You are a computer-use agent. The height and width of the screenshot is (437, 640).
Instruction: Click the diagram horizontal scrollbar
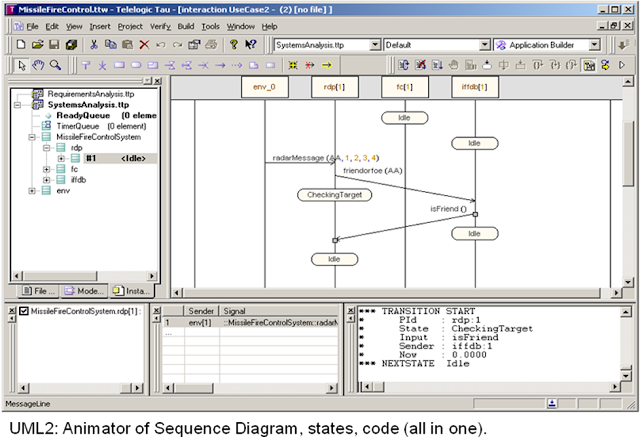click(x=397, y=293)
